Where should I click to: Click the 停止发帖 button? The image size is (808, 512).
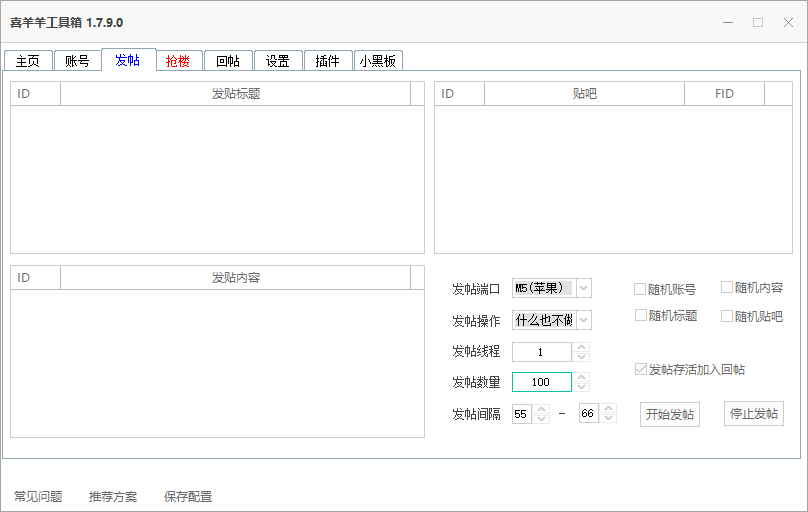[x=753, y=414]
